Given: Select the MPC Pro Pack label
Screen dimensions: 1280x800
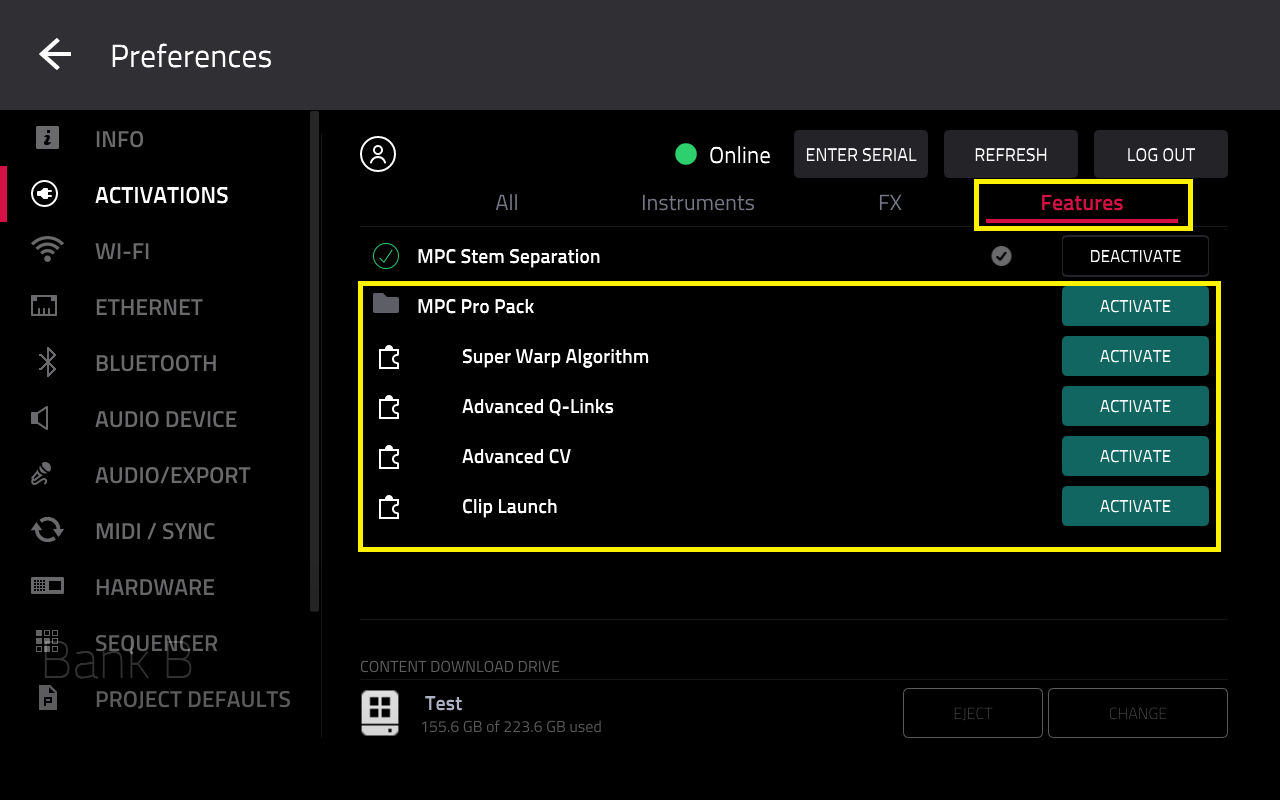Looking at the screenshot, I should pos(476,307).
